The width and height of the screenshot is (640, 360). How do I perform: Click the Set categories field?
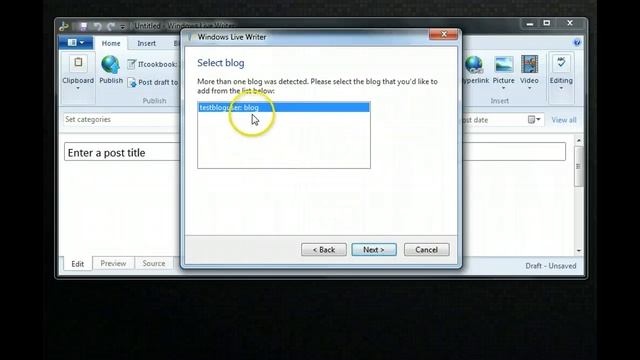coord(121,120)
